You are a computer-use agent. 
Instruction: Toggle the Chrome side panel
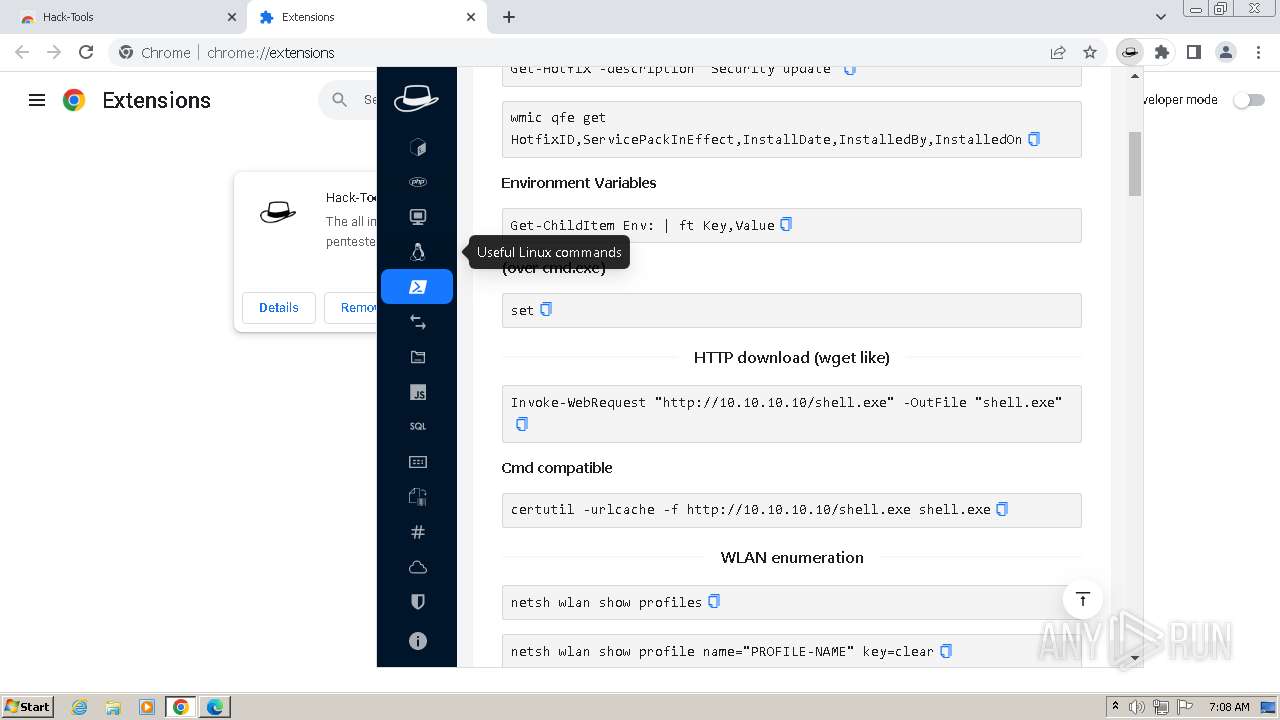tap(1194, 52)
